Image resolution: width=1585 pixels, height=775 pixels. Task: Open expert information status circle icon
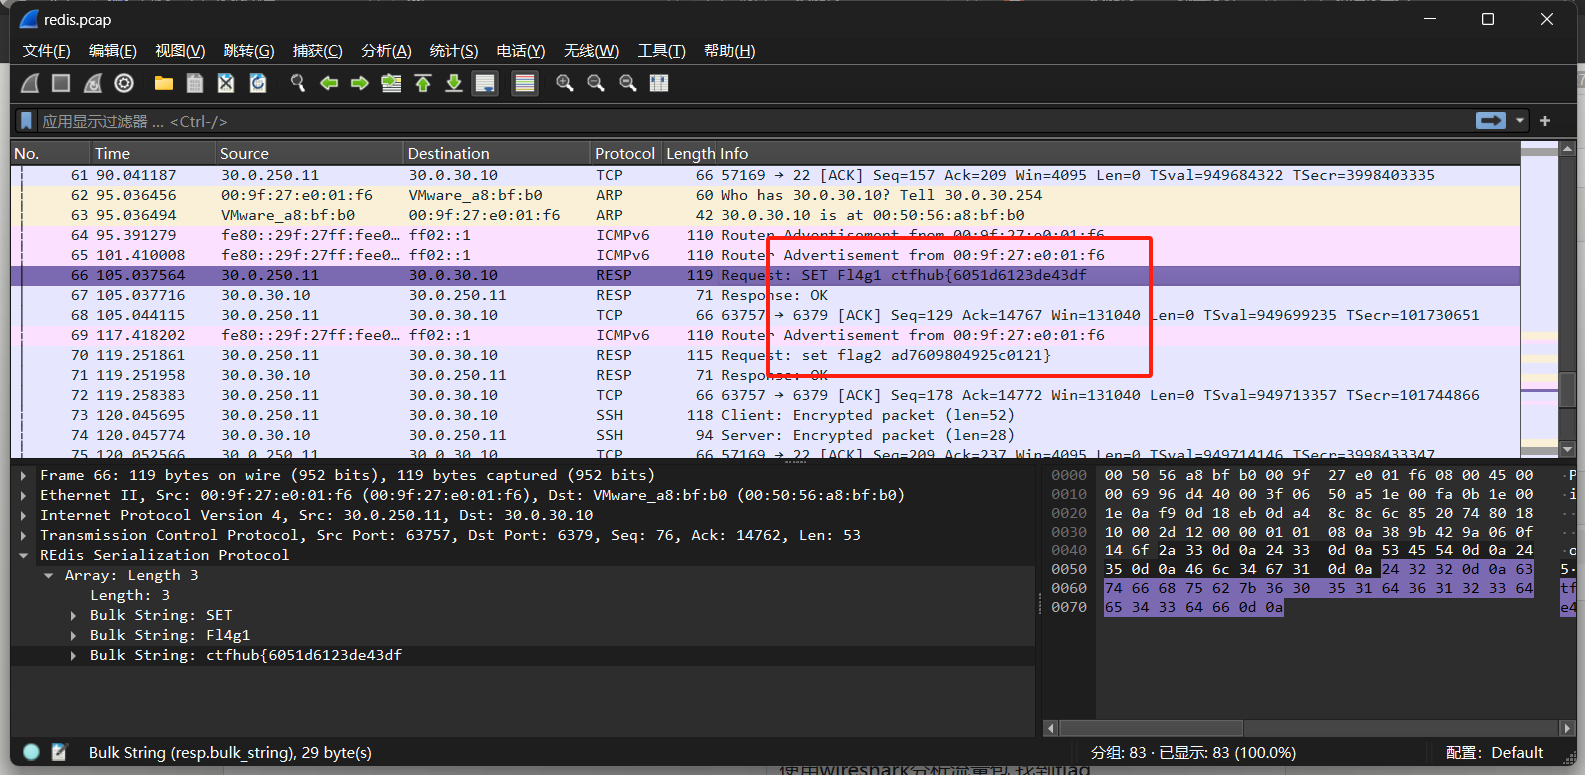coord(31,752)
